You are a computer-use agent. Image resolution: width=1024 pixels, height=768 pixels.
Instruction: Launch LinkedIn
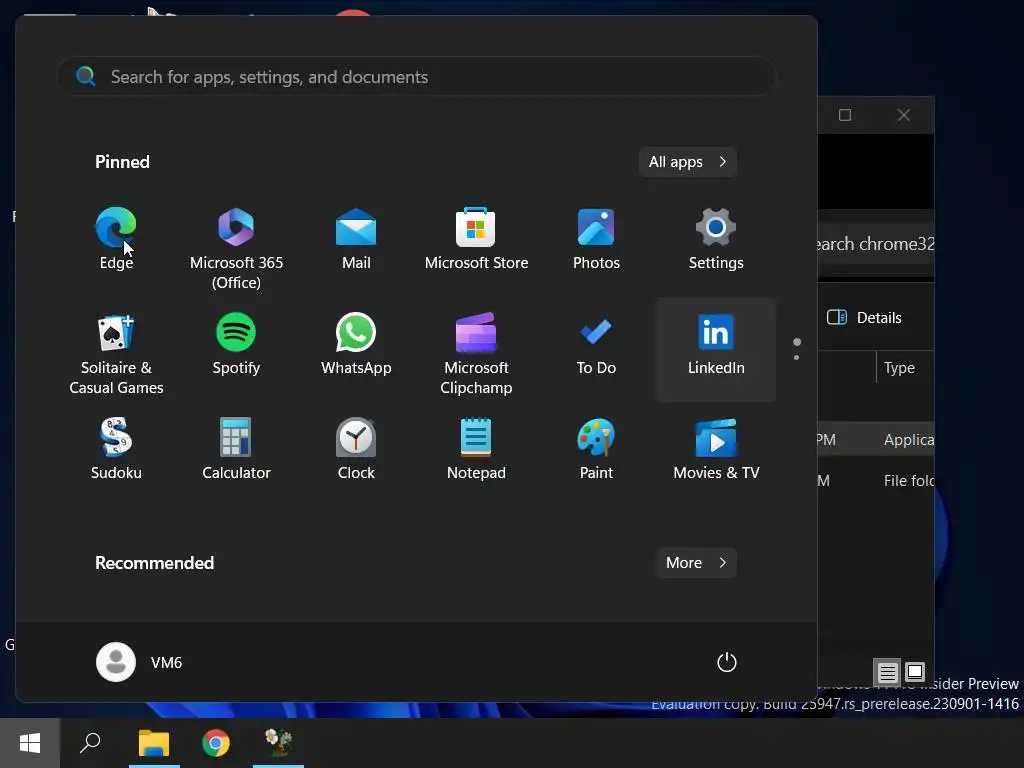pyautogui.click(x=716, y=349)
